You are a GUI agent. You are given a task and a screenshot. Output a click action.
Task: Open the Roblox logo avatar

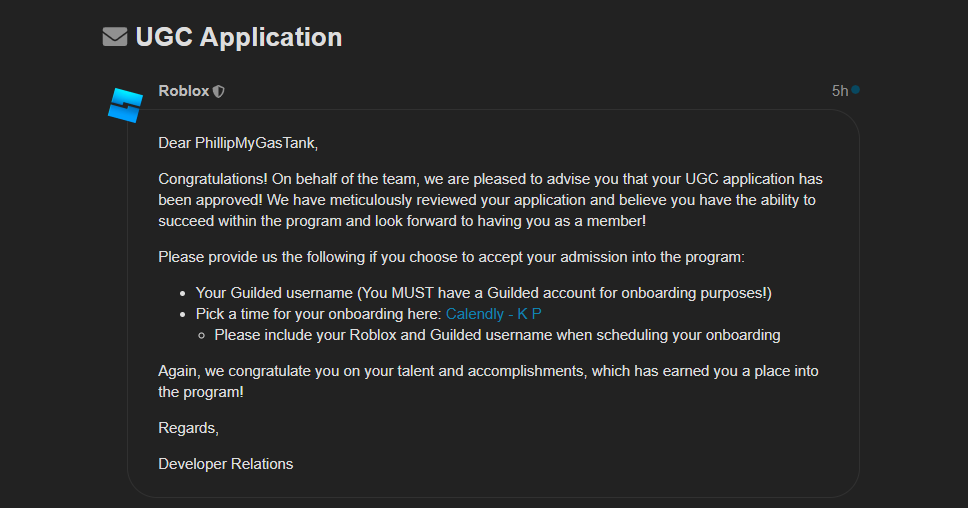[126, 105]
